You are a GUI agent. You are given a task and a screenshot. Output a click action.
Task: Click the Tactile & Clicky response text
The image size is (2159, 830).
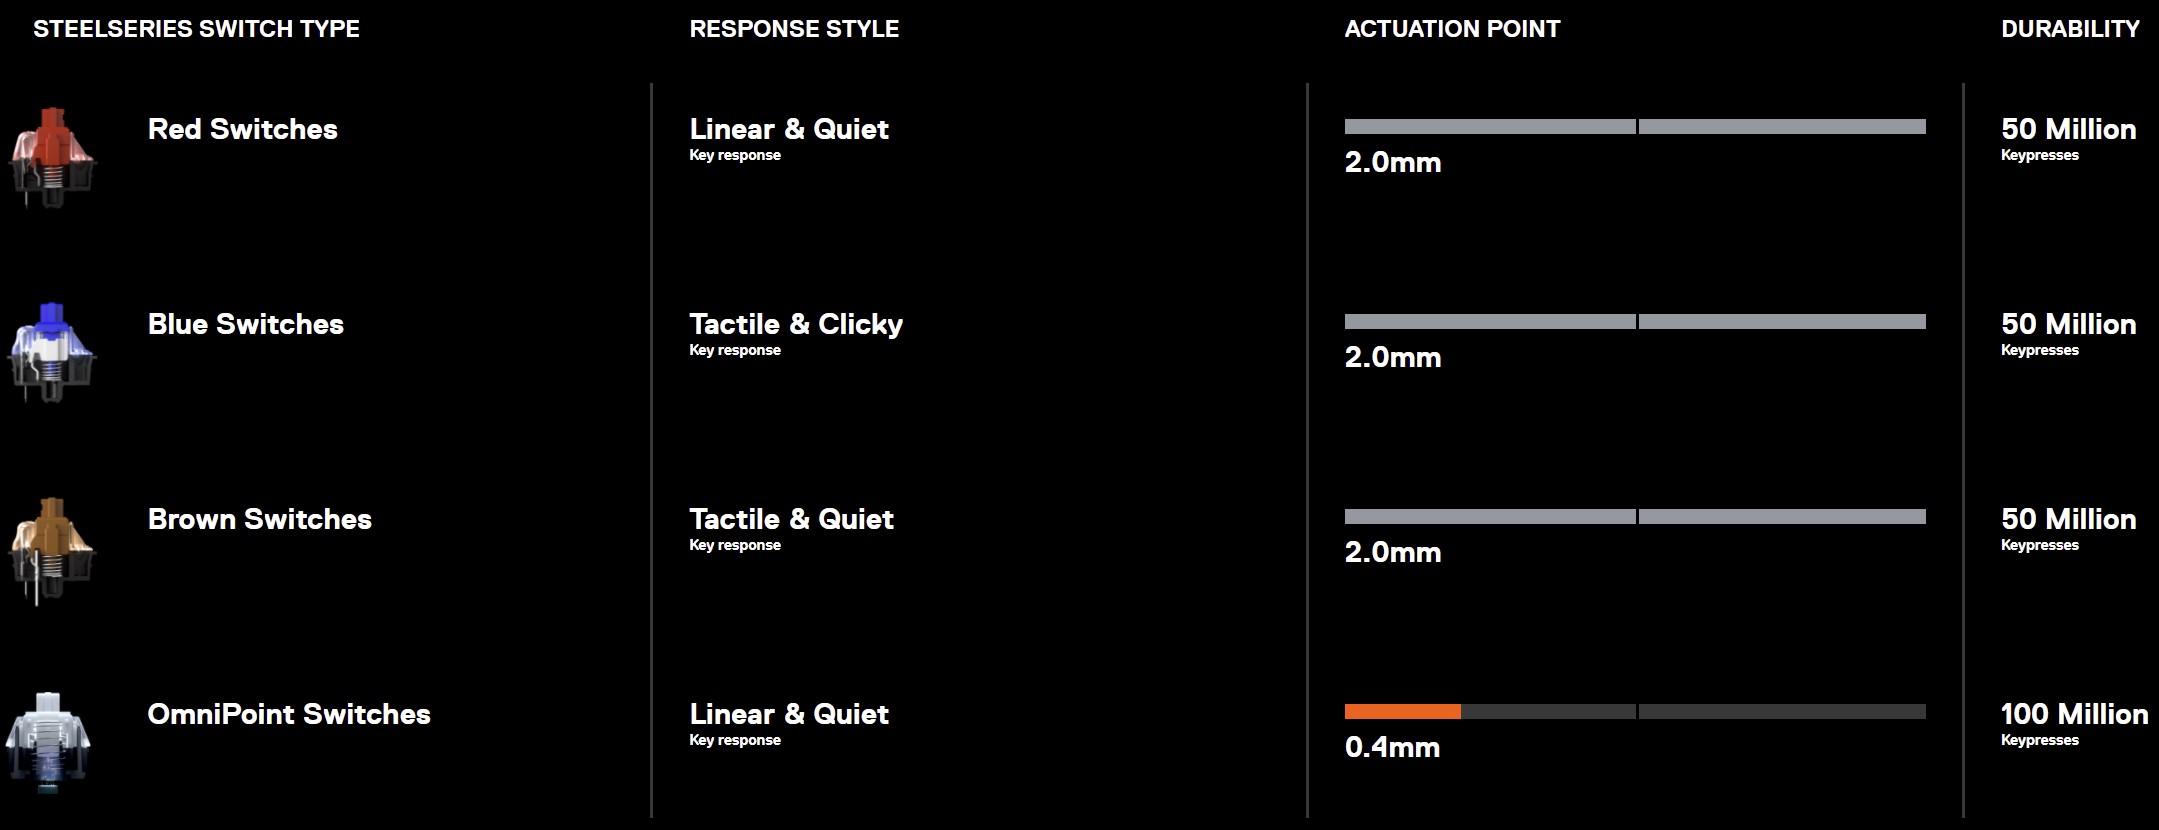(x=796, y=324)
